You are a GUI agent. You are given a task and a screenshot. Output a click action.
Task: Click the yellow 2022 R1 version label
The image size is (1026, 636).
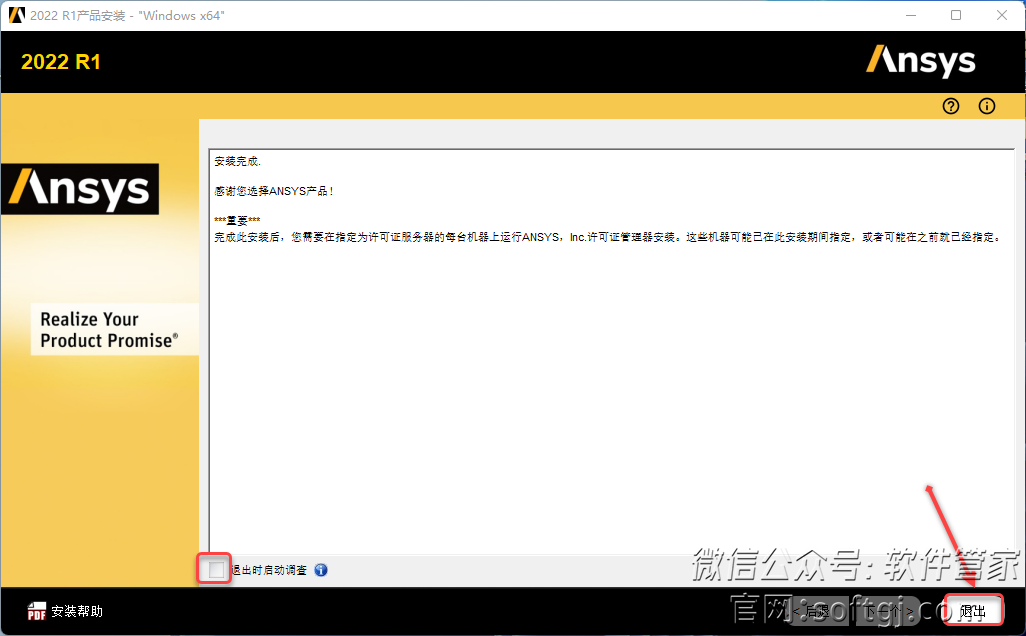click(x=61, y=62)
